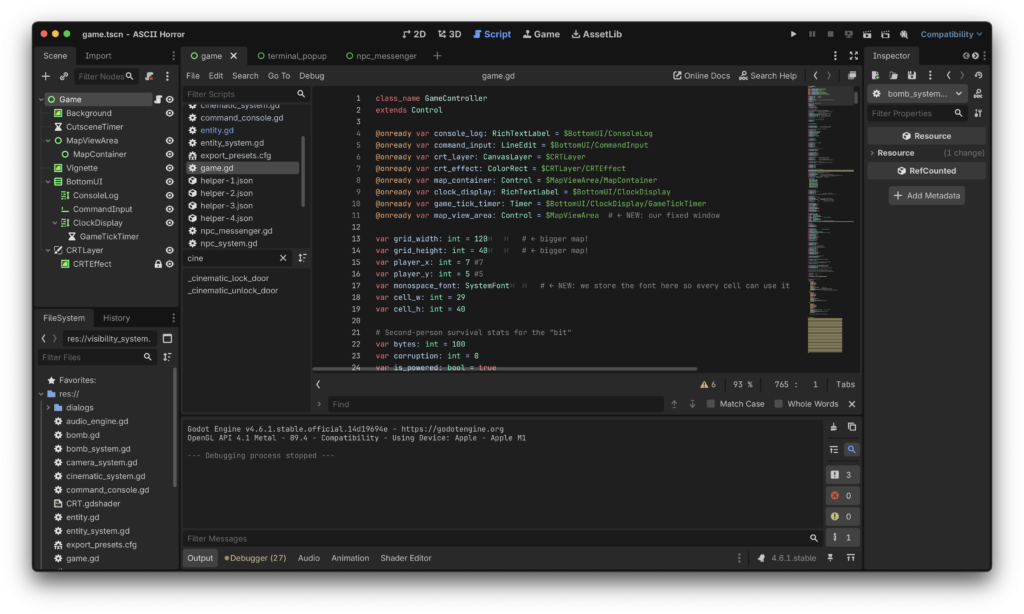This screenshot has height=614, width=1024.
Task: Click the save resource icon in Inspector
Action: pos(911,75)
